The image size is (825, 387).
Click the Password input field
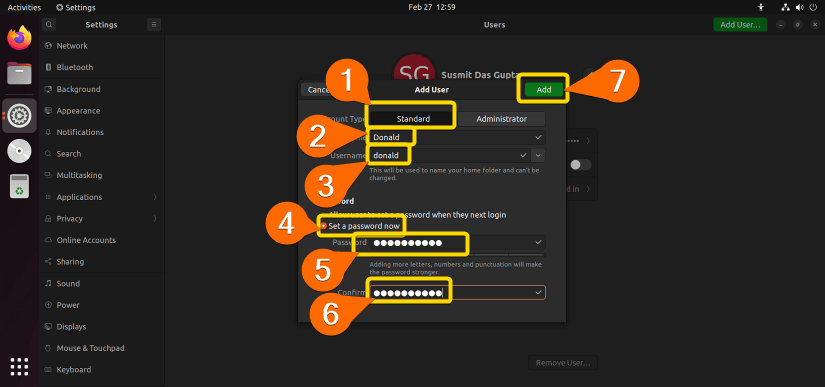(x=457, y=242)
